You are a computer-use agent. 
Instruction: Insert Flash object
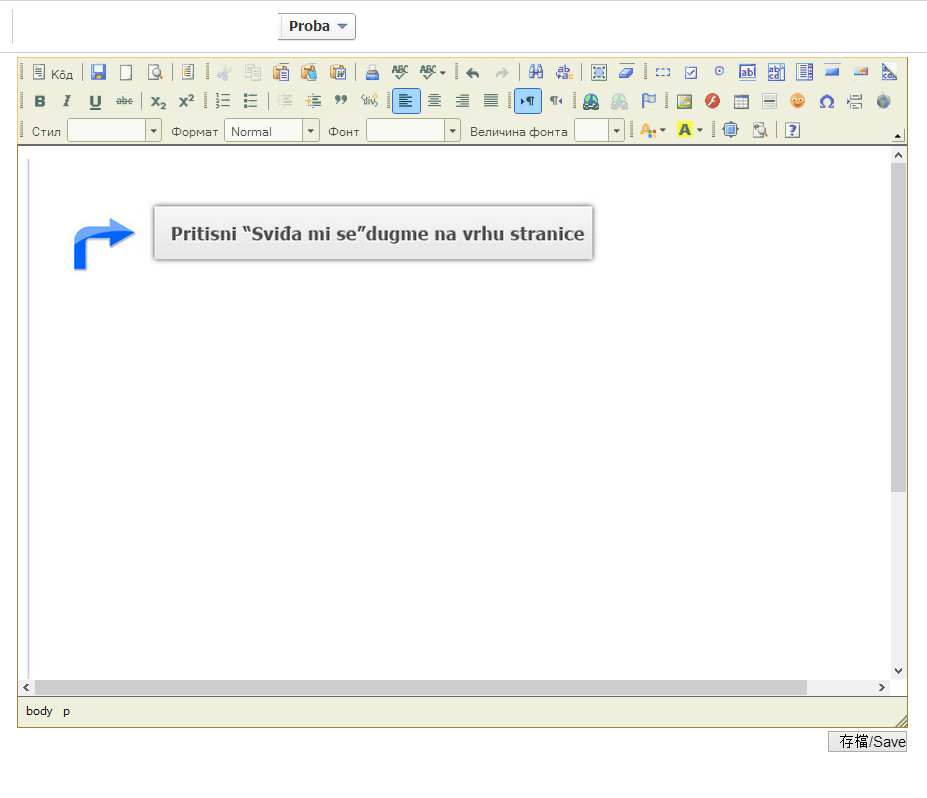pyautogui.click(x=712, y=101)
